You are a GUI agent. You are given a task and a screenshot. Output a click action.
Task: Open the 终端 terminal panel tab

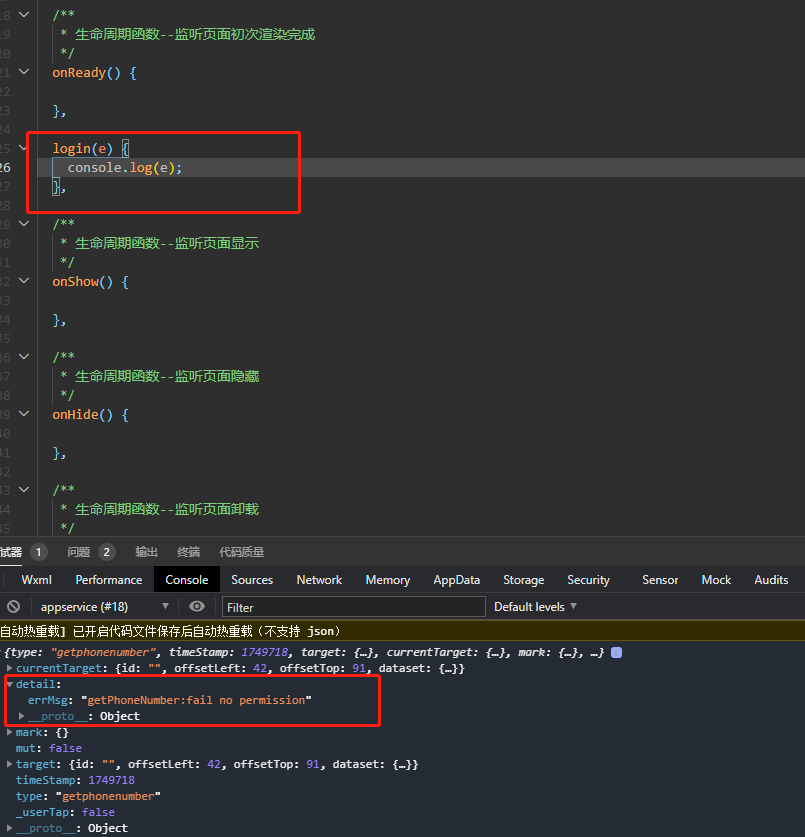pyautogui.click(x=188, y=552)
